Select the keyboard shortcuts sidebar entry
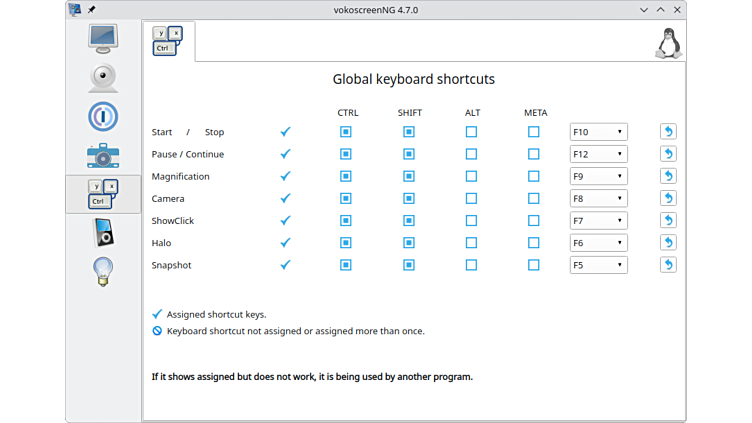This screenshot has width=752, height=423. coord(103,193)
